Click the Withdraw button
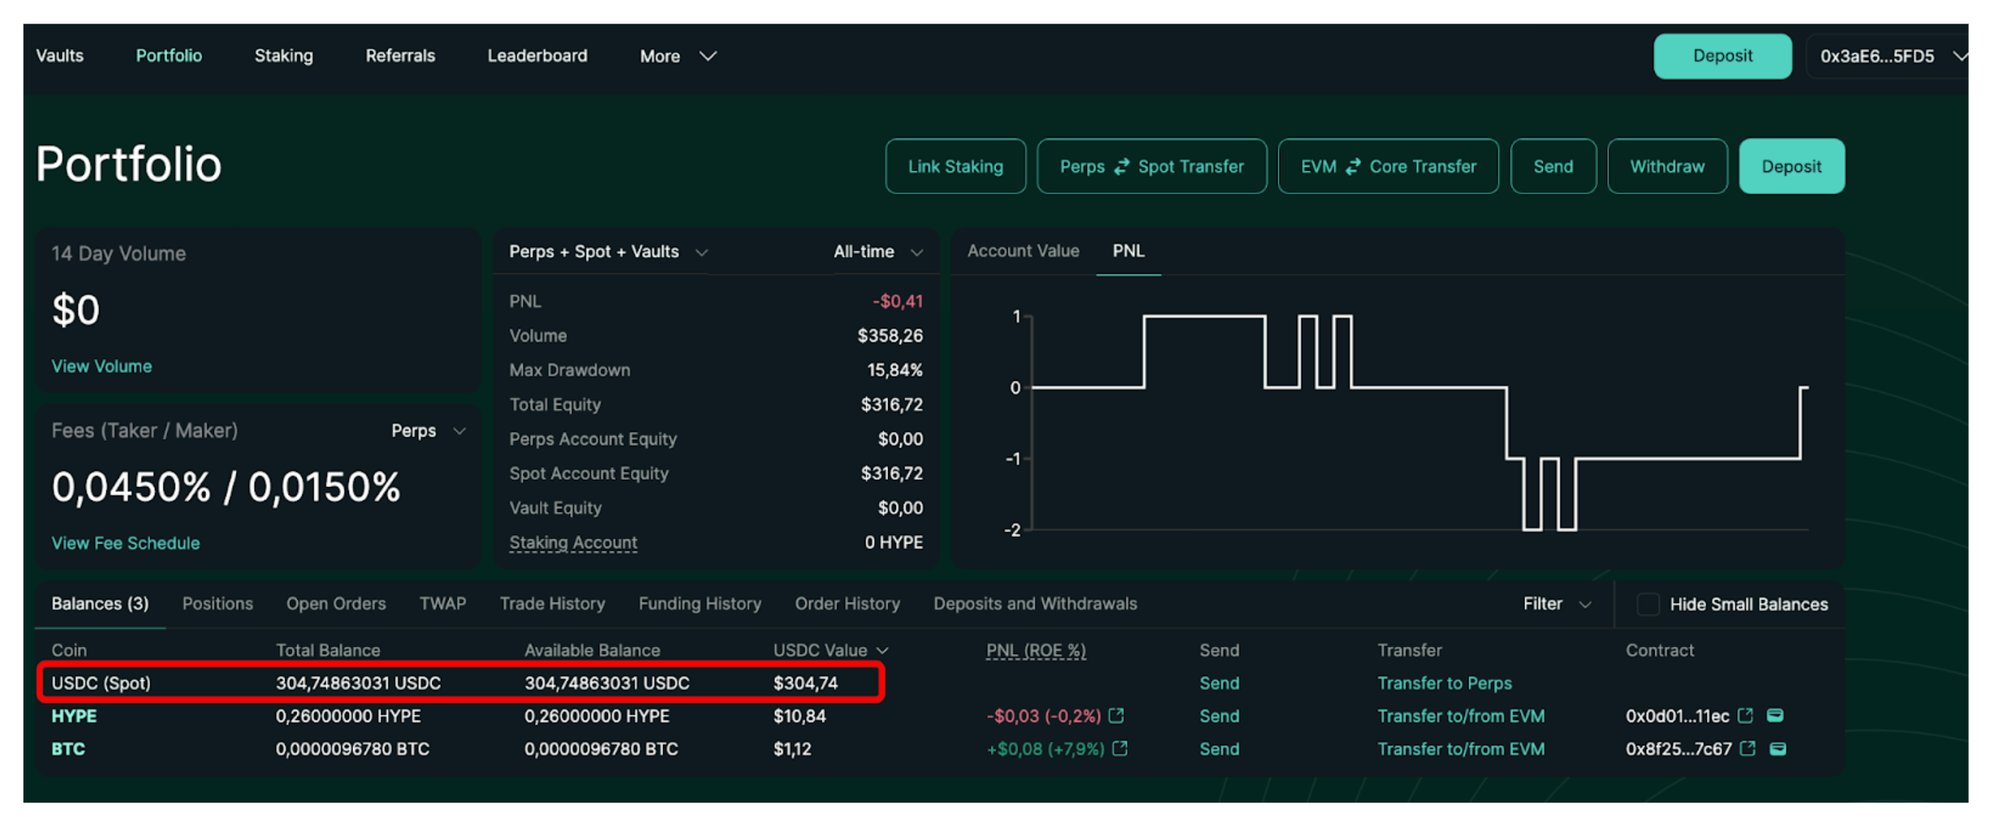Screen dimensions: 2000x831 click(x=1667, y=167)
